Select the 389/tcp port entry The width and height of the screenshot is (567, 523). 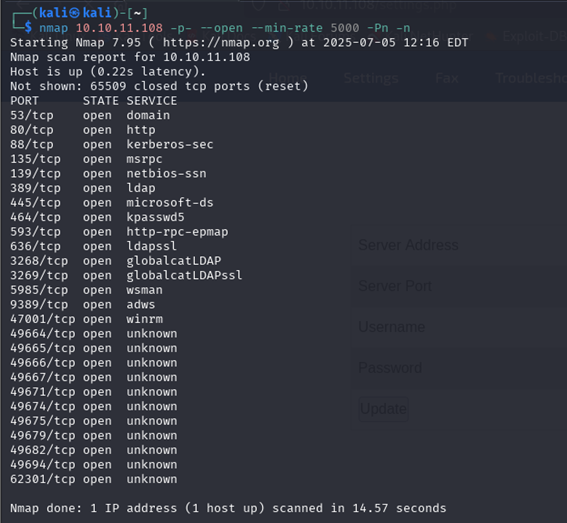coord(35,188)
